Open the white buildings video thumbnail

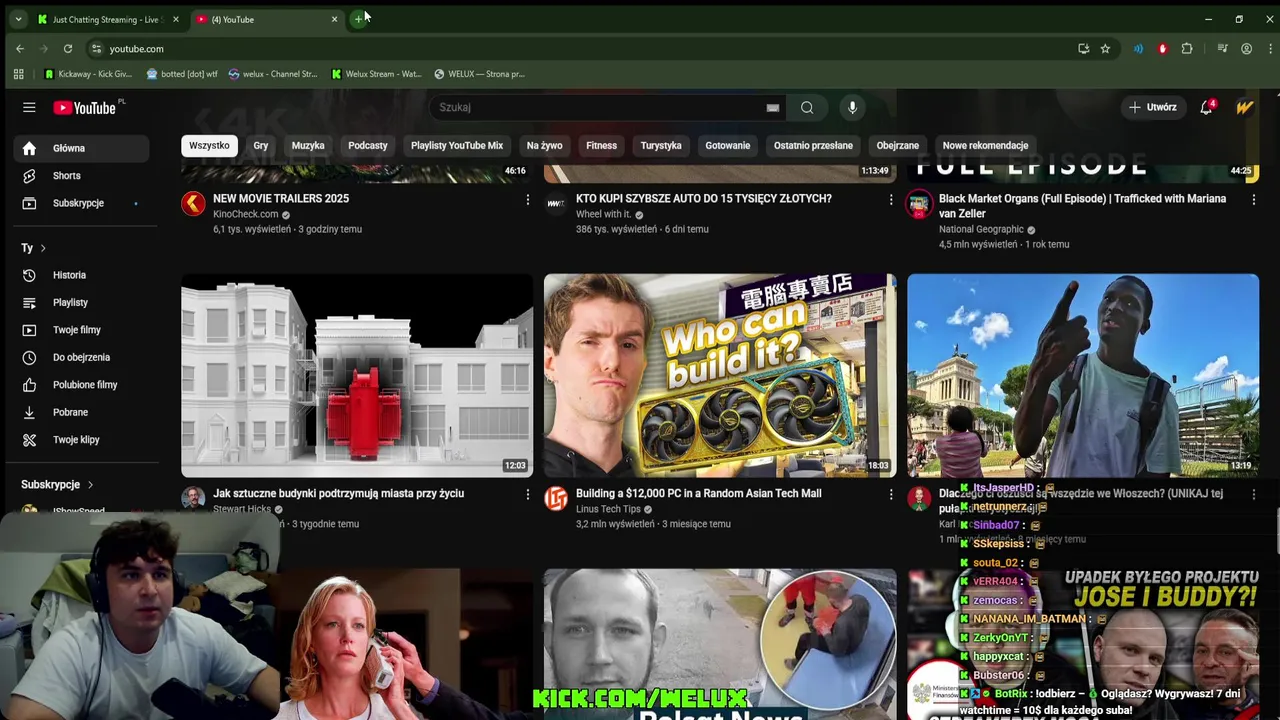coord(357,375)
